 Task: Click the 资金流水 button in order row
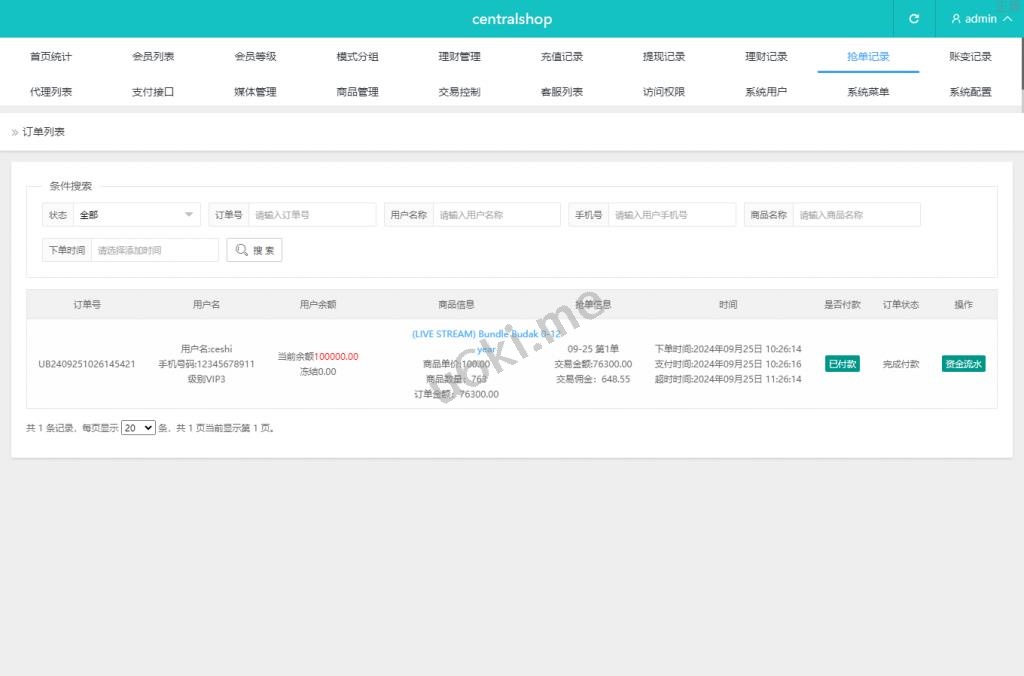[x=963, y=364]
